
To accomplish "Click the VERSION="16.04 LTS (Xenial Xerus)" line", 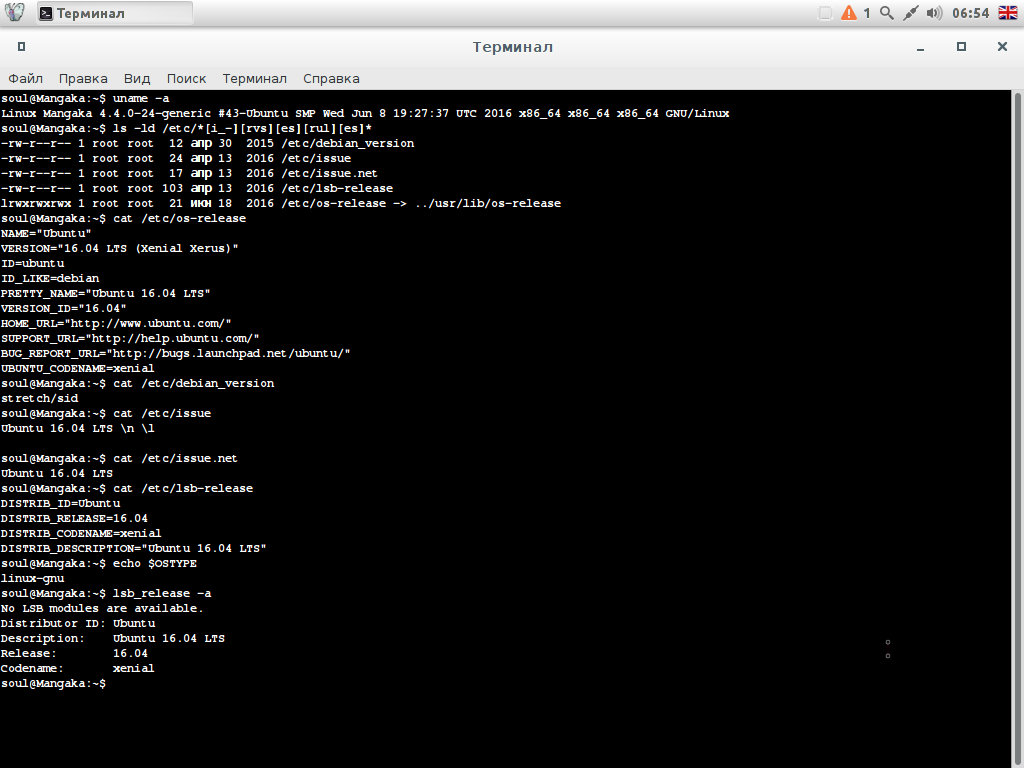I will pyautogui.click(x=120, y=248).
